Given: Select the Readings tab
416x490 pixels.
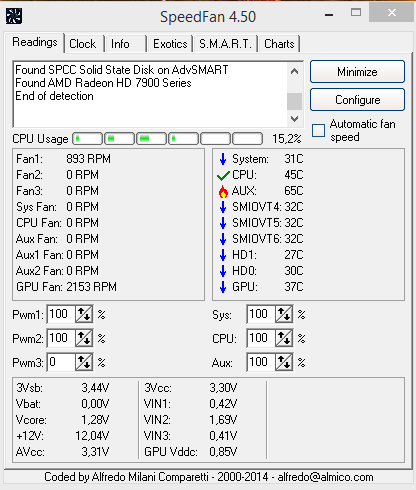Looking at the screenshot, I should pyautogui.click(x=35, y=42).
